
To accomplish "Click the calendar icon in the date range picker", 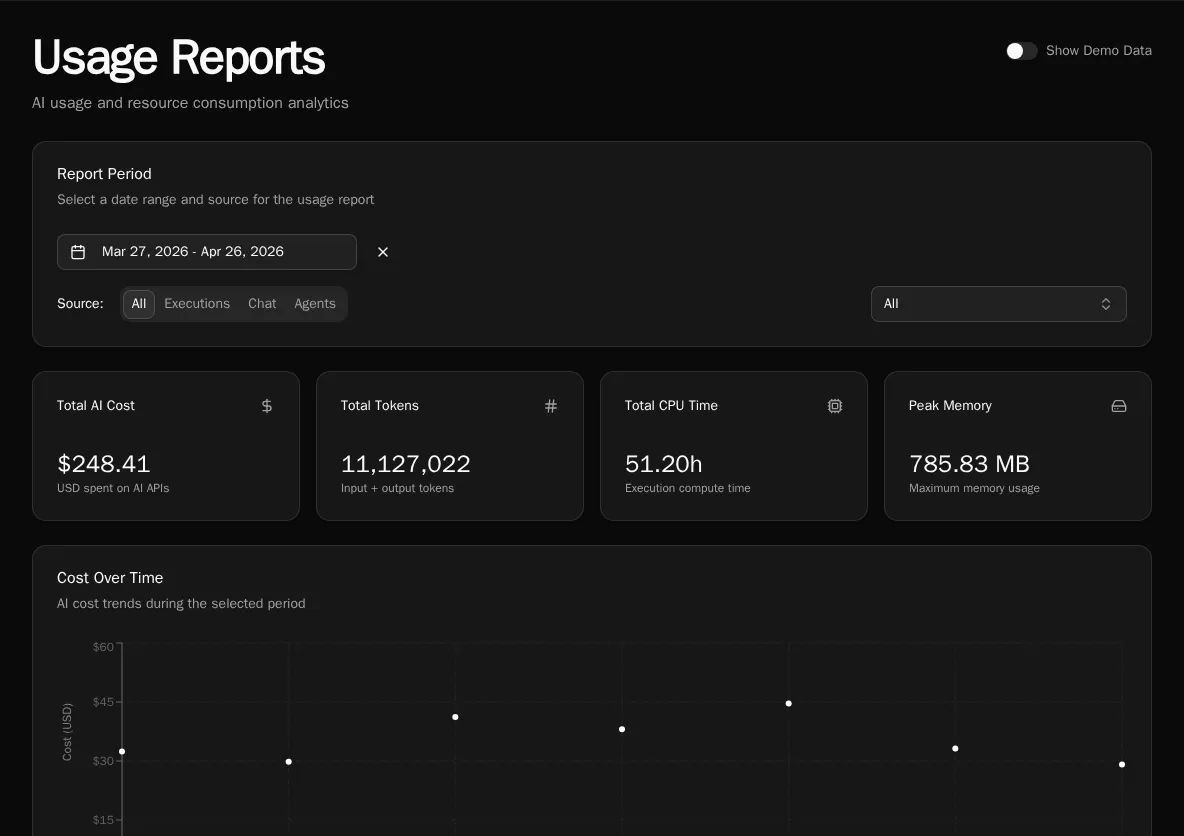I will 78,251.
